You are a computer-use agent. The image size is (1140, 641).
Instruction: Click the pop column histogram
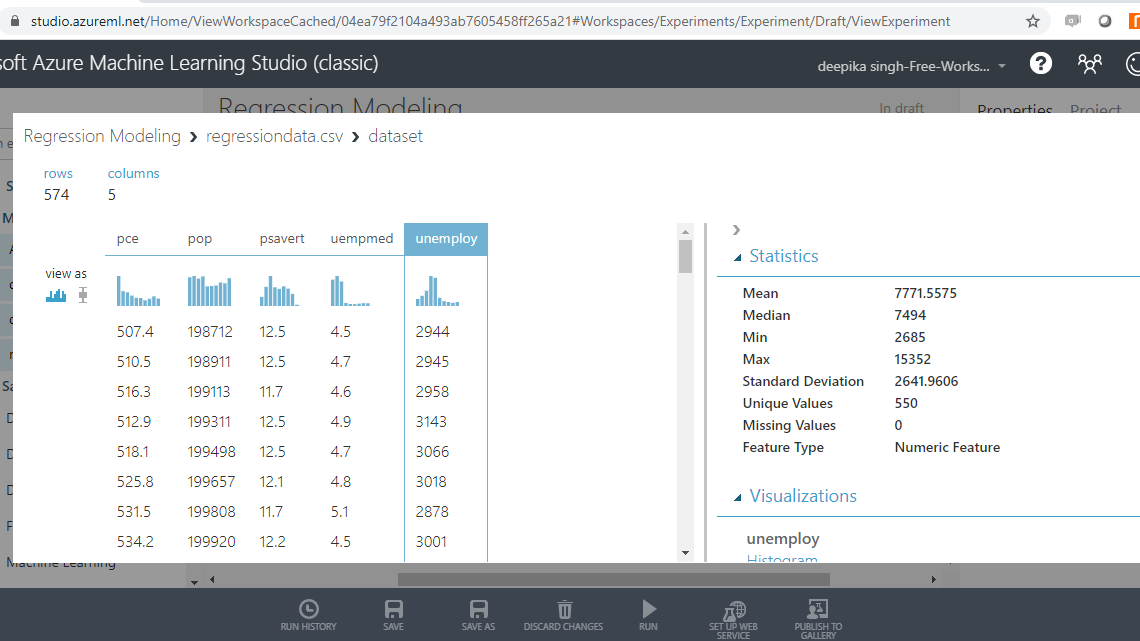coord(209,291)
